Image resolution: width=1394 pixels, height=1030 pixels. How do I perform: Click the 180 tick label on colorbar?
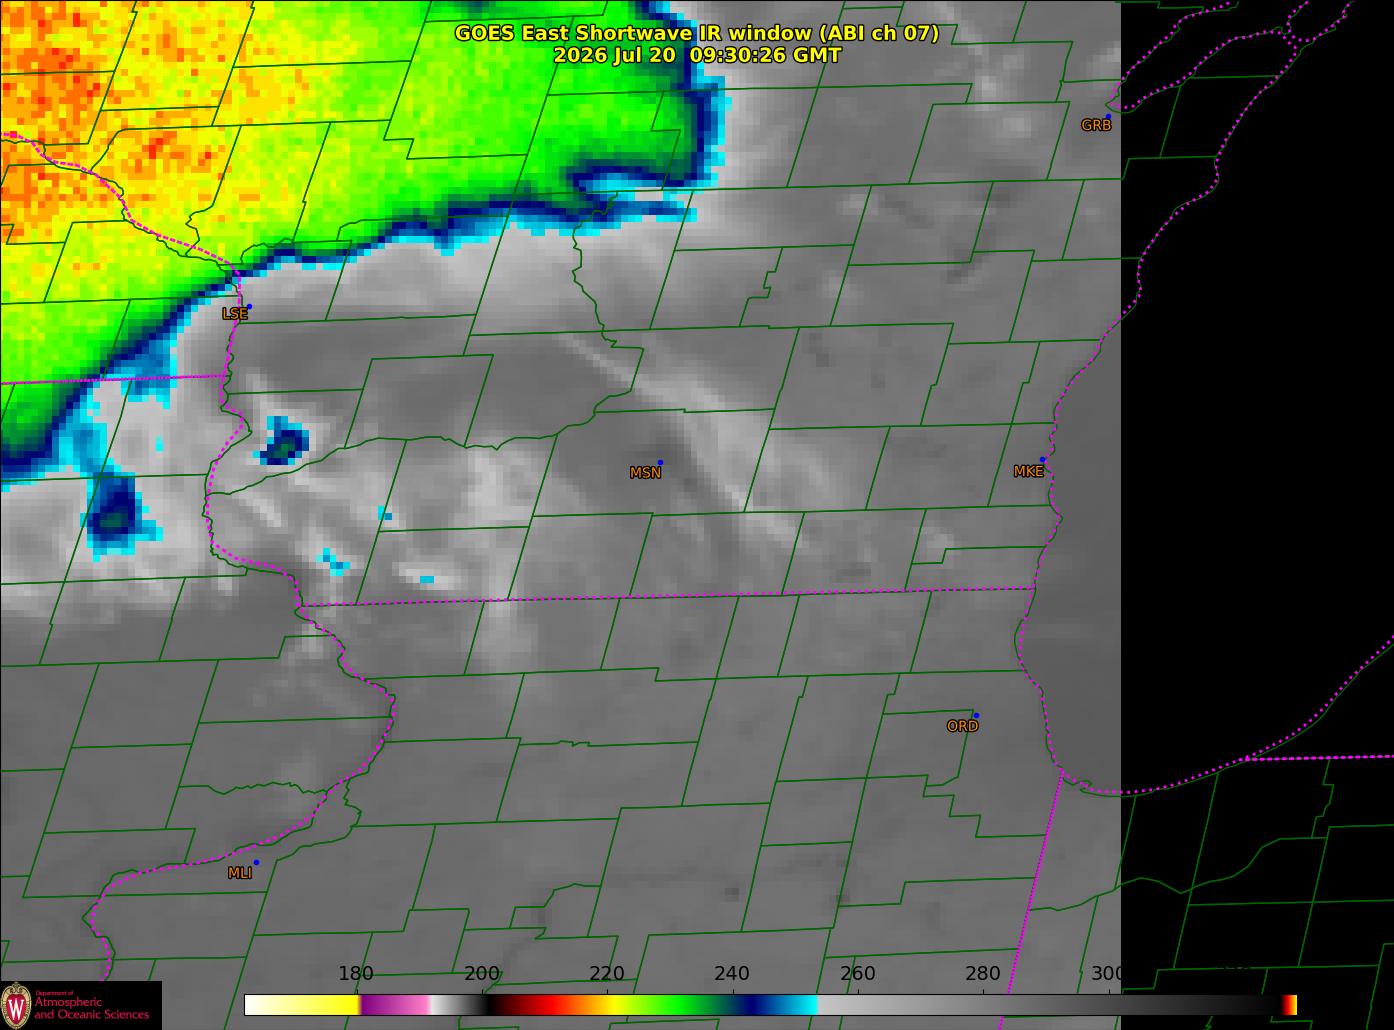point(356,974)
